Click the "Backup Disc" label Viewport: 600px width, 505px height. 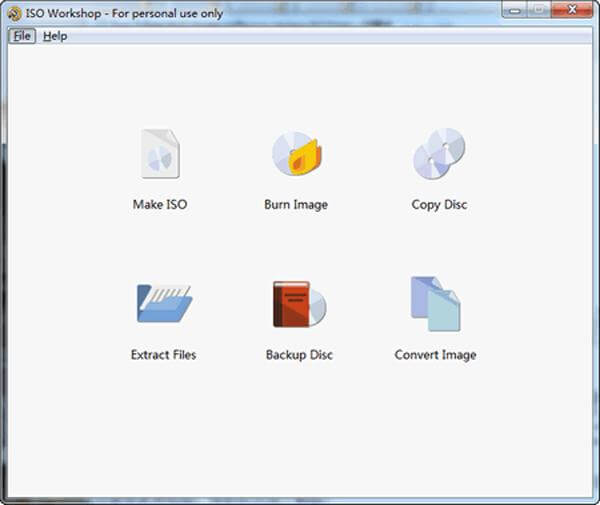click(299, 355)
